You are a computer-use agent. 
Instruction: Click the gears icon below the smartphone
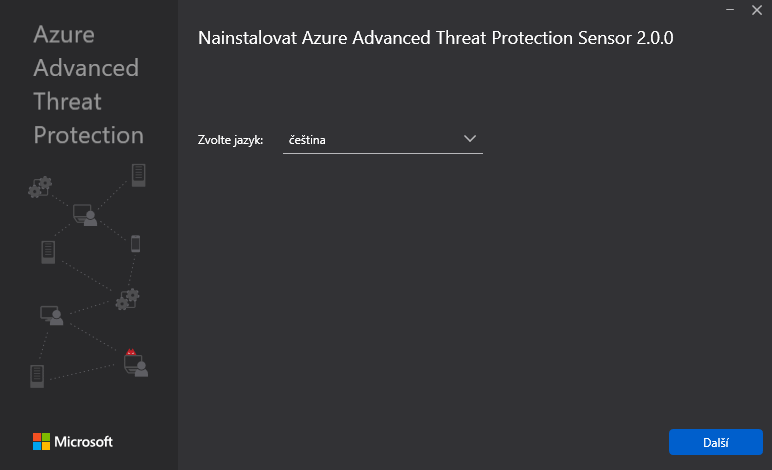click(127, 299)
